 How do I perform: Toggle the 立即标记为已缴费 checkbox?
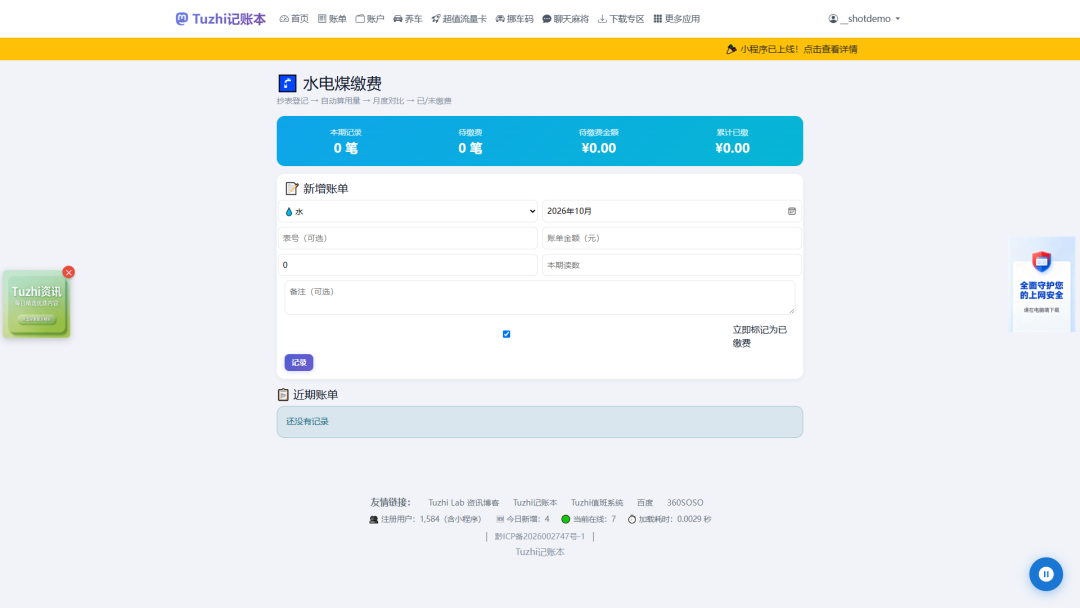tap(506, 334)
